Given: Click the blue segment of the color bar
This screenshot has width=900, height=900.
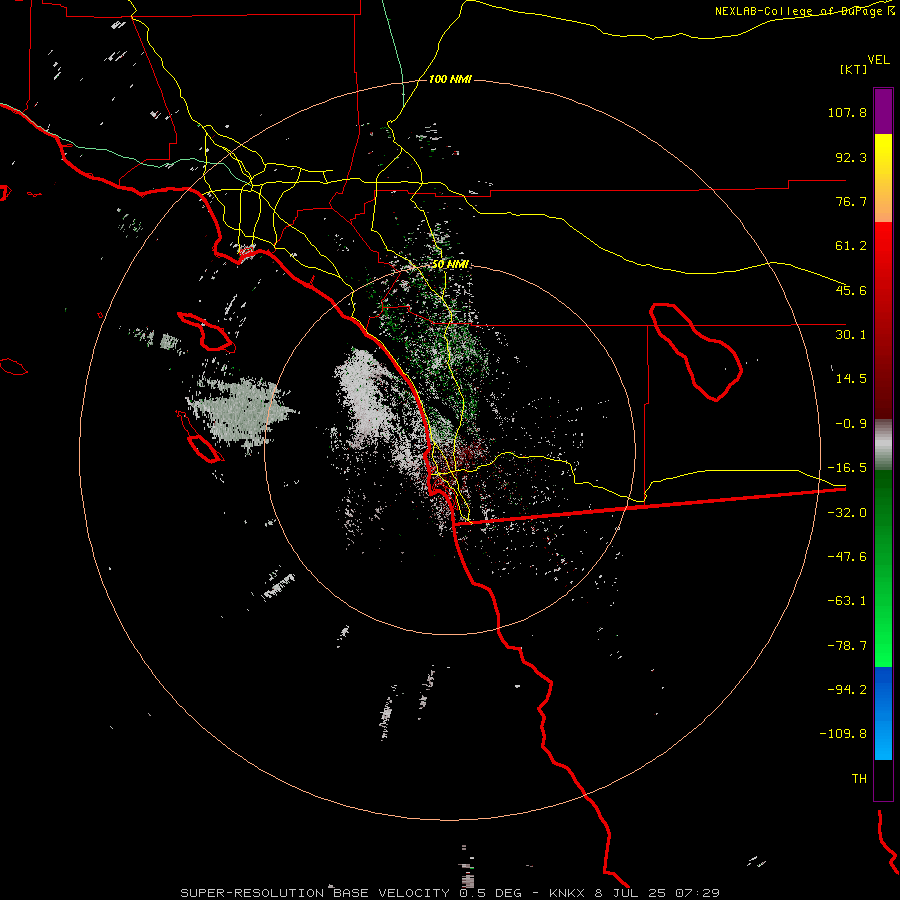Looking at the screenshot, I should (x=883, y=713).
